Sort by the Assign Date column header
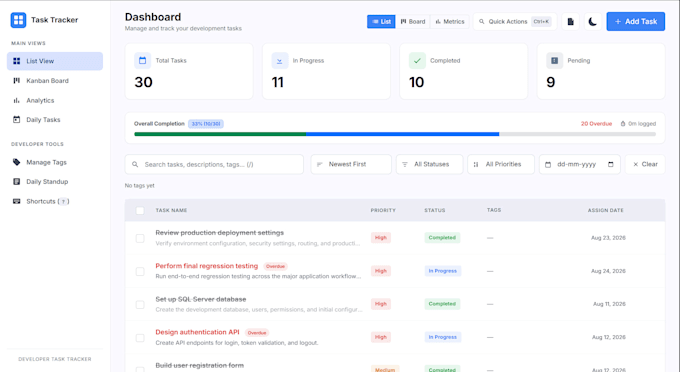The image size is (680, 372). pos(605,210)
